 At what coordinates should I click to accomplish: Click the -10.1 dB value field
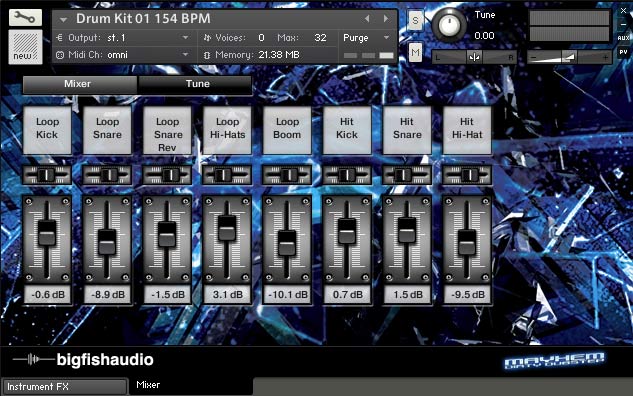click(287, 295)
